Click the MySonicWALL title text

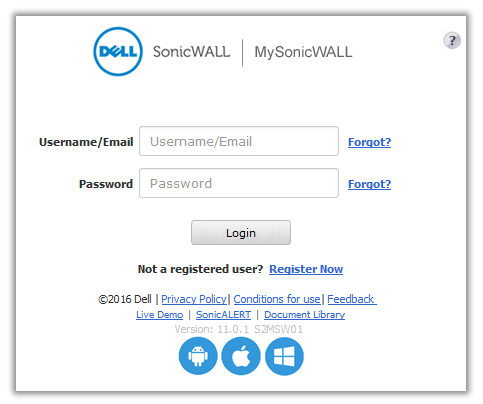303,52
